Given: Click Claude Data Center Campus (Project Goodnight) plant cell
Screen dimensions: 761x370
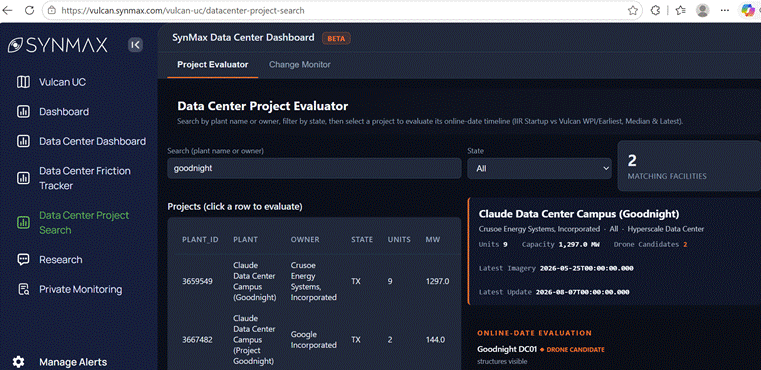Looking at the screenshot, I should pos(254,340).
